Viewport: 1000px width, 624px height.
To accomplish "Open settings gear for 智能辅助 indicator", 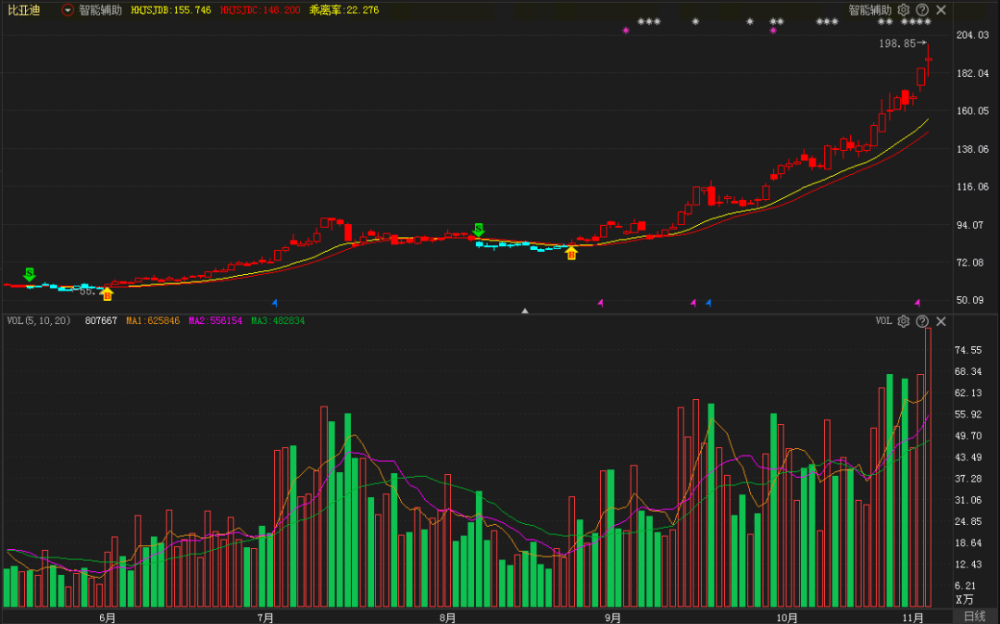I will [903, 10].
